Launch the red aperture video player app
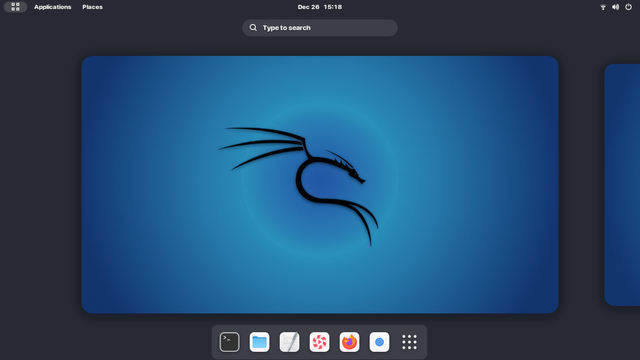Viewport: 640px width, 360px height. [x=319, y=342]
